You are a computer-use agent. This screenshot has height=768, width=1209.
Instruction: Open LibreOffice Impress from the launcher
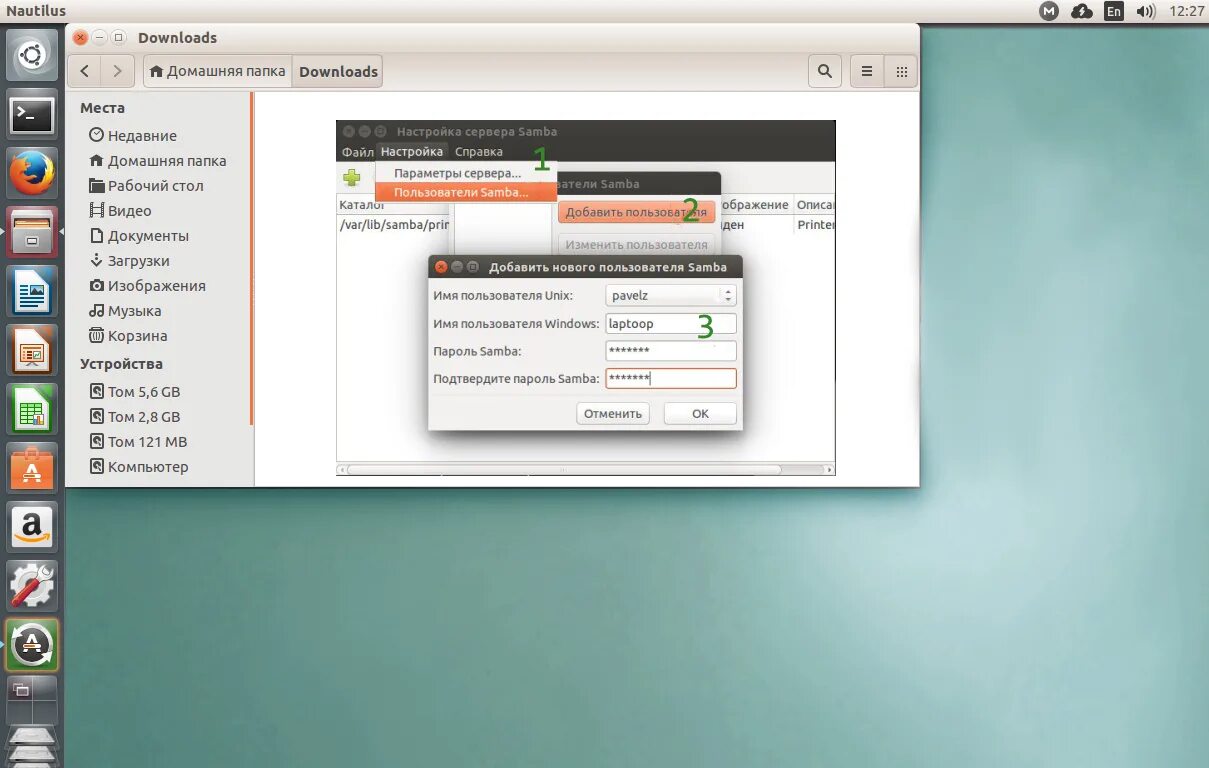click(x=33, y=351)
